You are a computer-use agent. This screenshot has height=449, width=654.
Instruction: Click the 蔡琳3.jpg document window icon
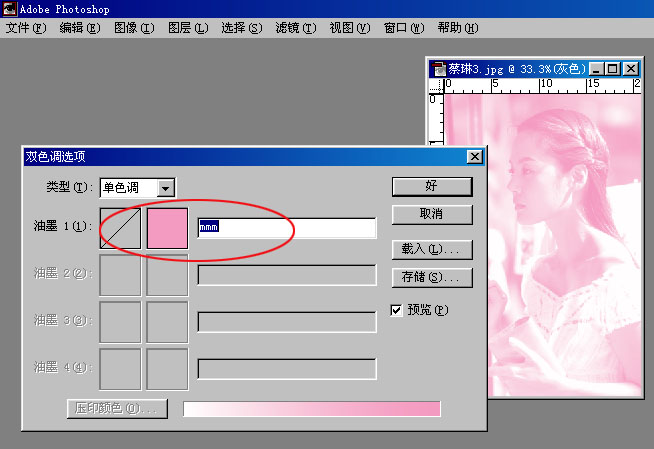click(x=438, y=69)
